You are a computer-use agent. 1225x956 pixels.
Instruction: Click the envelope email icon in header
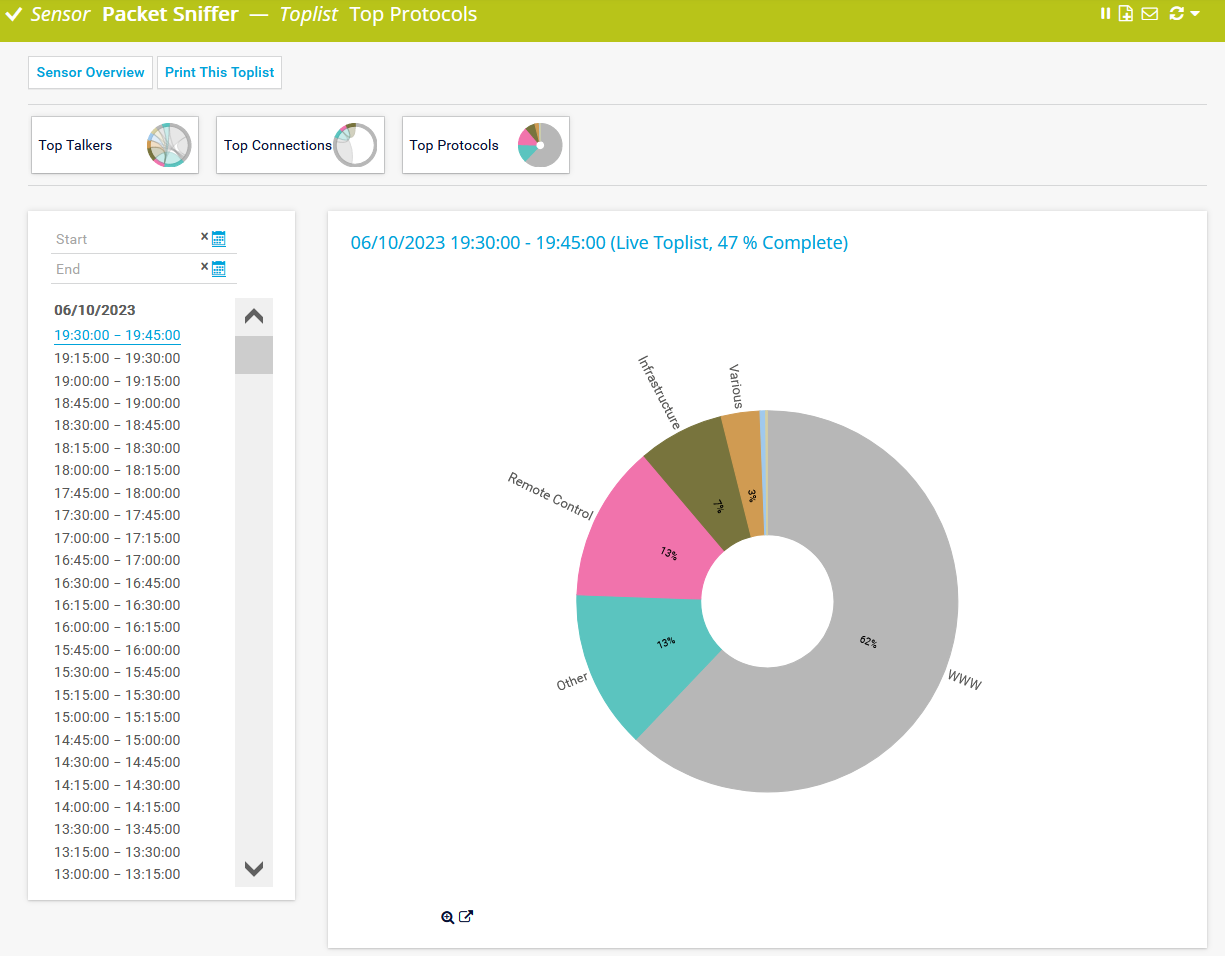pos(1149,14)
